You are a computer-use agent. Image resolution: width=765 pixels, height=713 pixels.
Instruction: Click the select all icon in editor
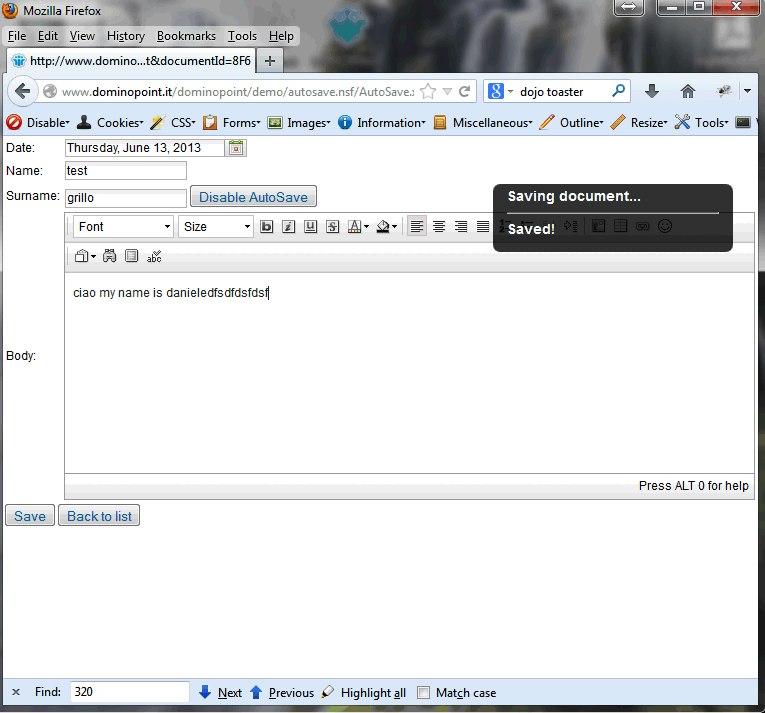point(131,256)
